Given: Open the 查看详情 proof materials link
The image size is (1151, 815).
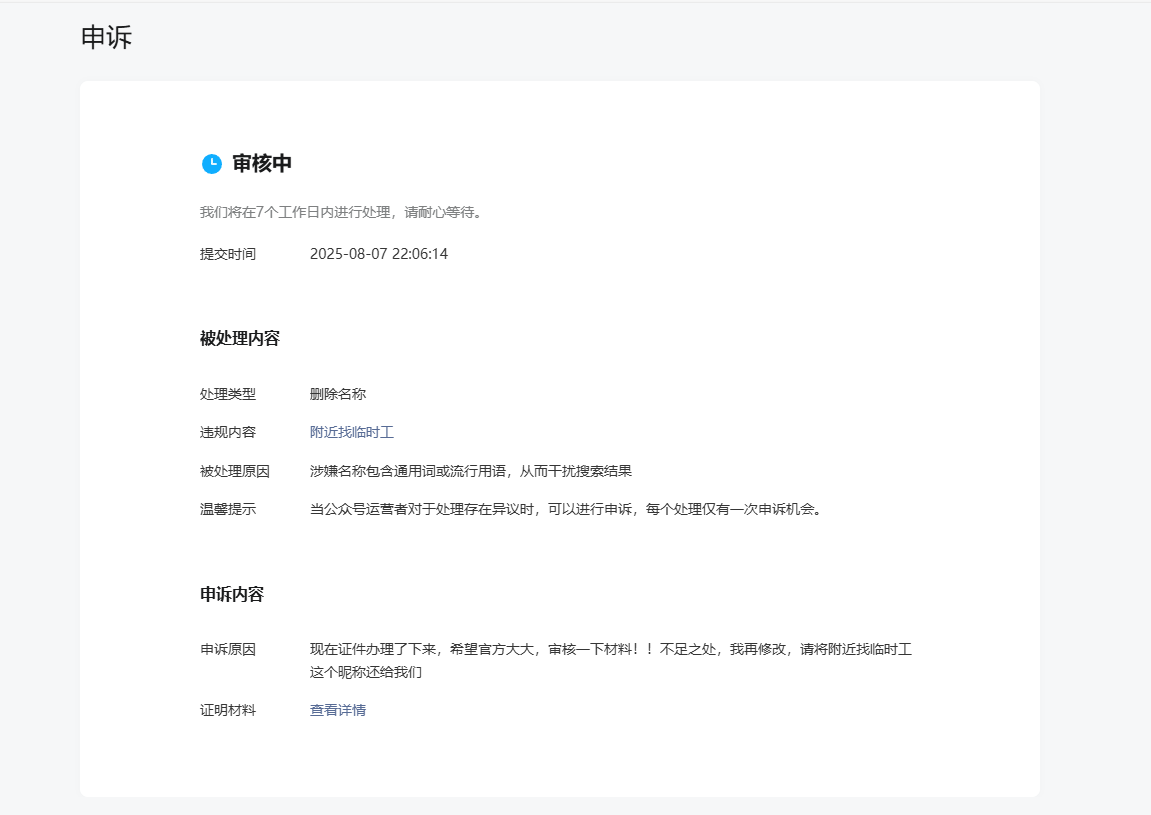Looking at the screenshot, I should pyautogui.click(x=338, y=710).
